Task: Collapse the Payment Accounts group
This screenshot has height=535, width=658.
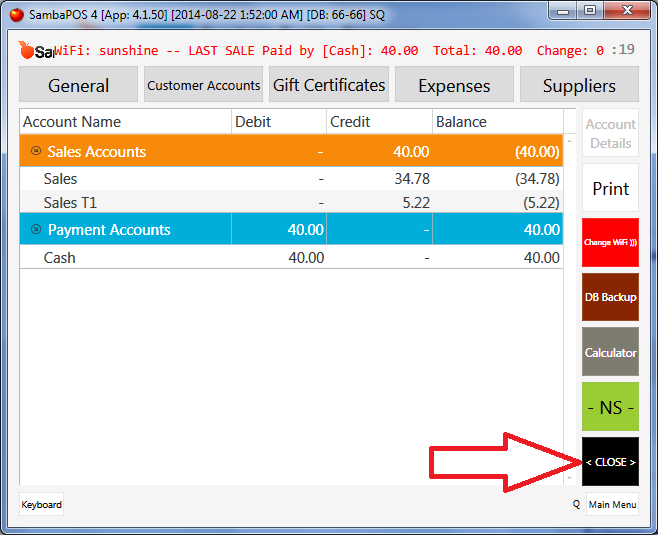Action: coord(36,229)
